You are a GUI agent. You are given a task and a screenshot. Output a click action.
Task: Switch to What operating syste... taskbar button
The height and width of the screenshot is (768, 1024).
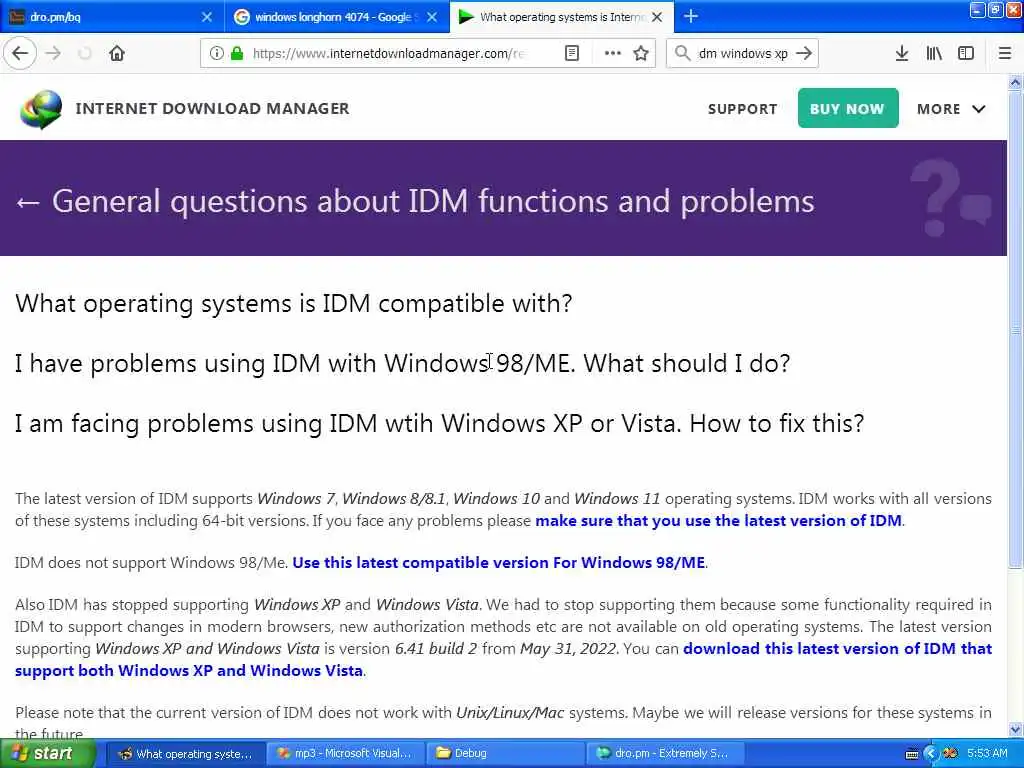tap(186, 754)
